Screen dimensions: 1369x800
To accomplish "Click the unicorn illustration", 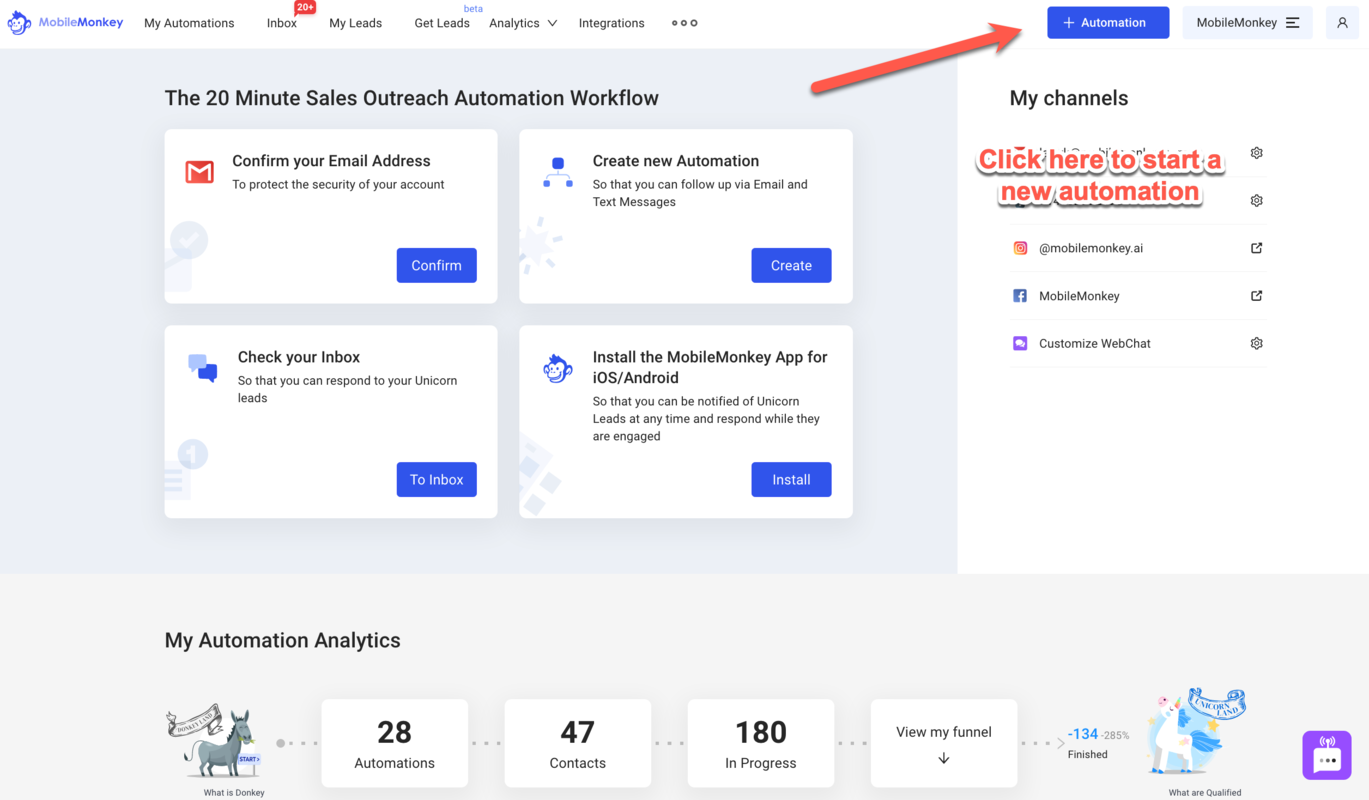I will [1196, 730].
